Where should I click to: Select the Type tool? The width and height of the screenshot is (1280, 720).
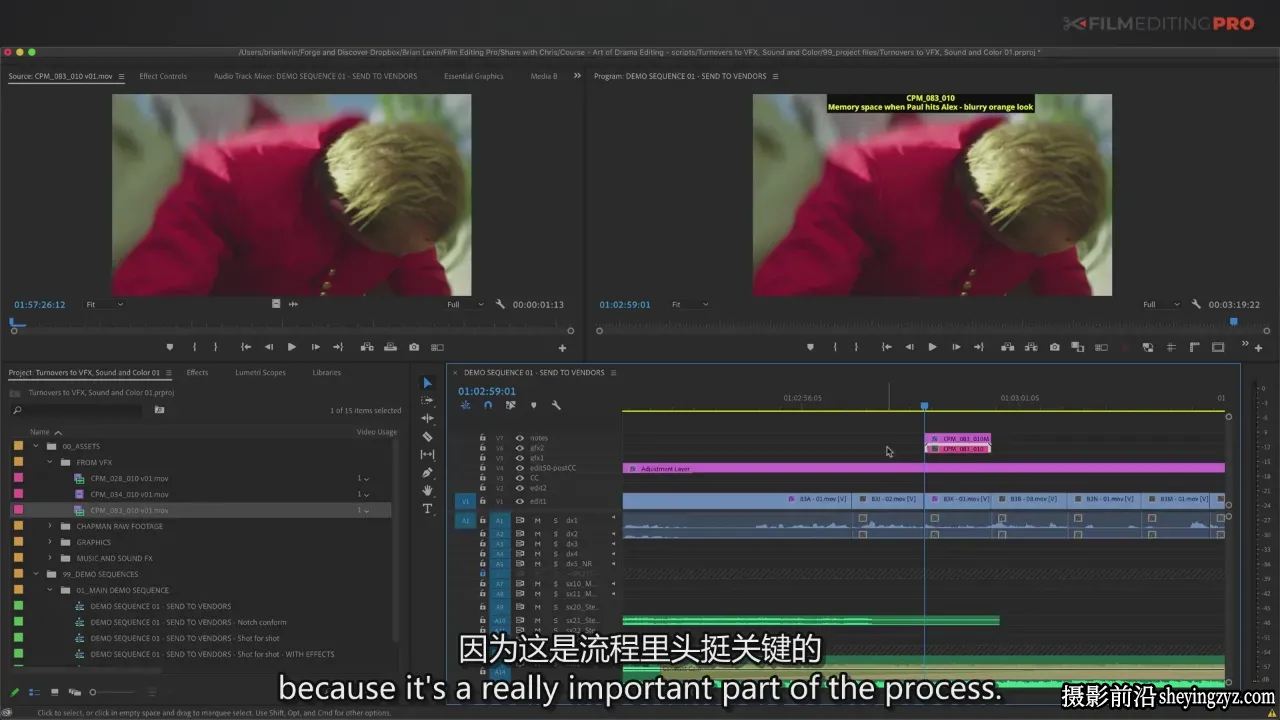click(x=427, y=509)
